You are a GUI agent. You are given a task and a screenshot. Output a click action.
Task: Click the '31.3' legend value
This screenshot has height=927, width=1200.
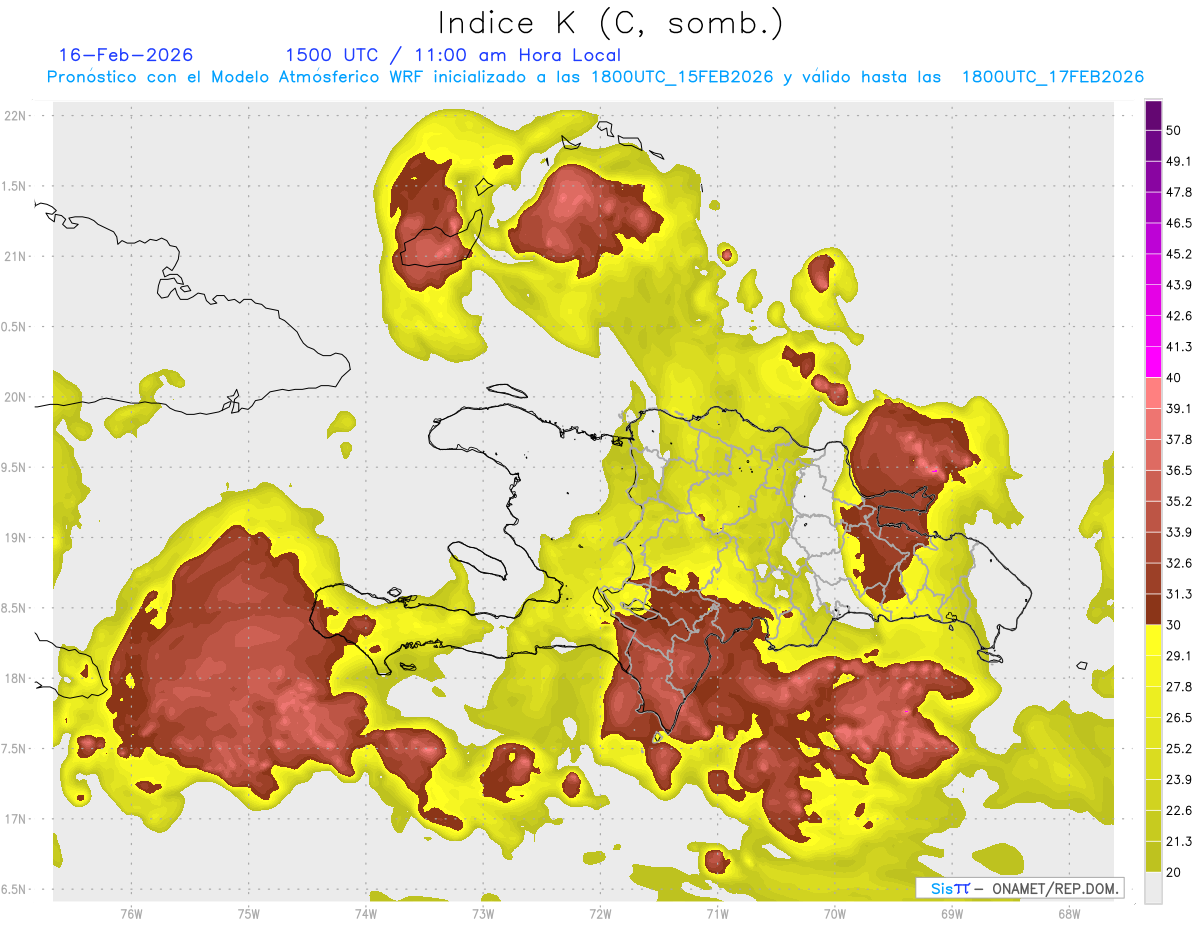pos(1179,594)
